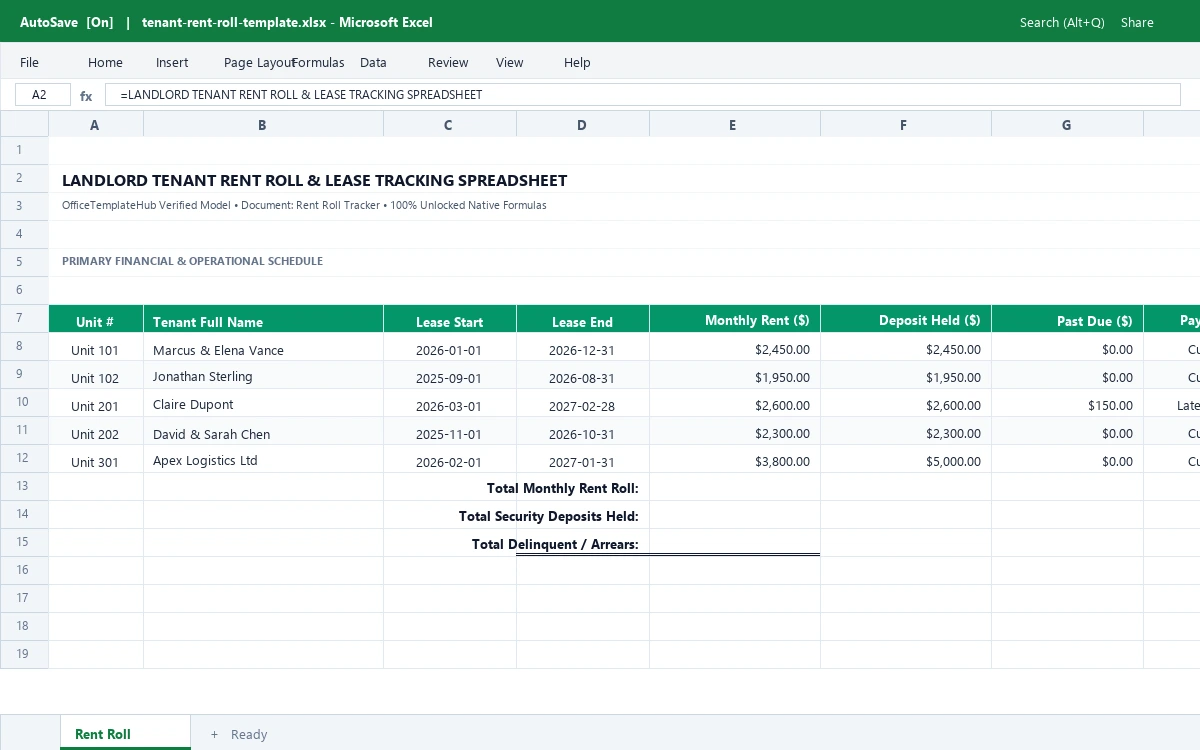The height and width of the screenshot is (750, 1200).
Task: Select row 19 header
Action: [x=24, y=654]
